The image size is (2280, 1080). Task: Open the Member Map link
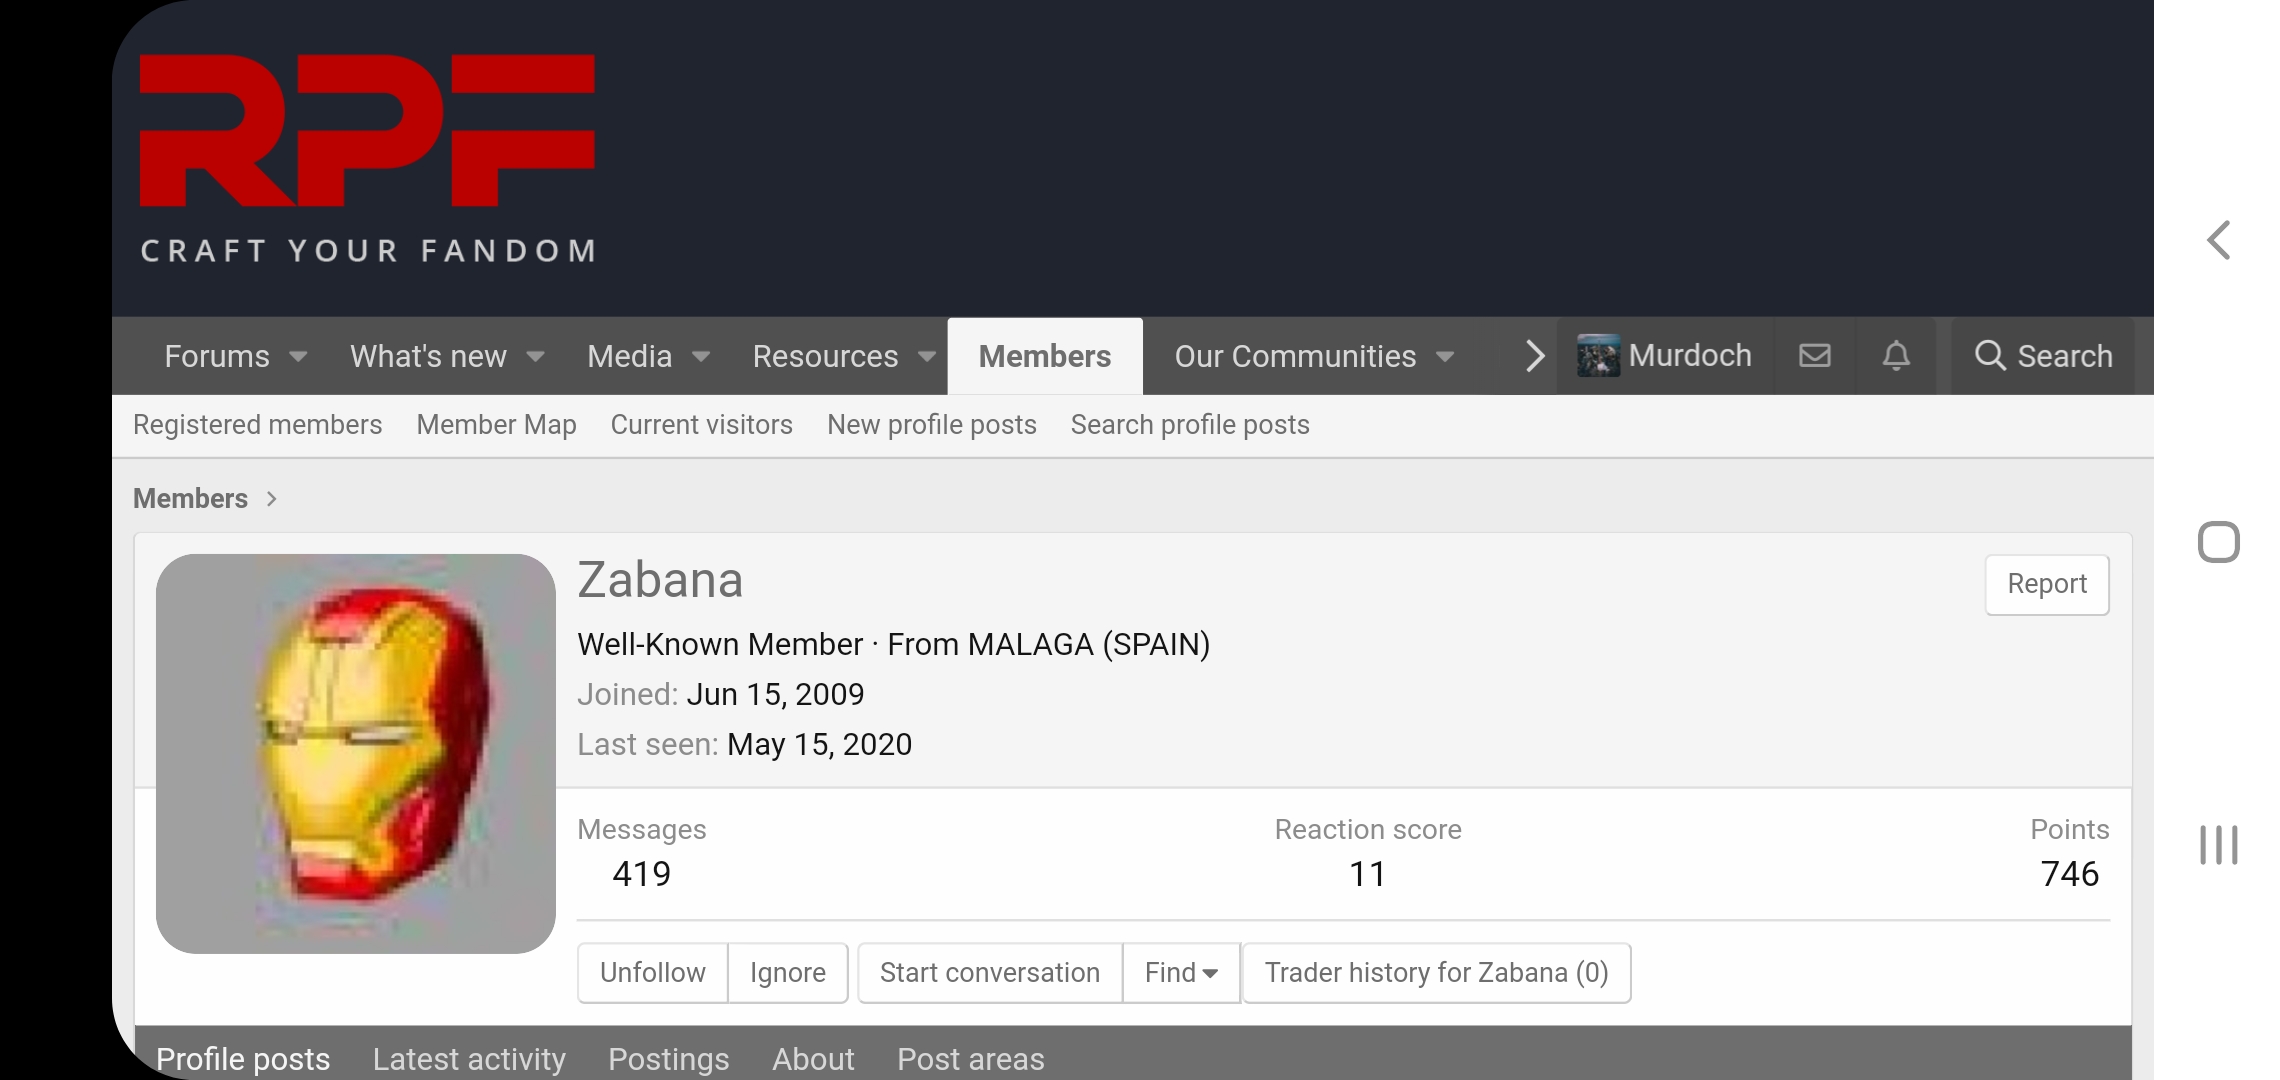click(x=496, y=425)
